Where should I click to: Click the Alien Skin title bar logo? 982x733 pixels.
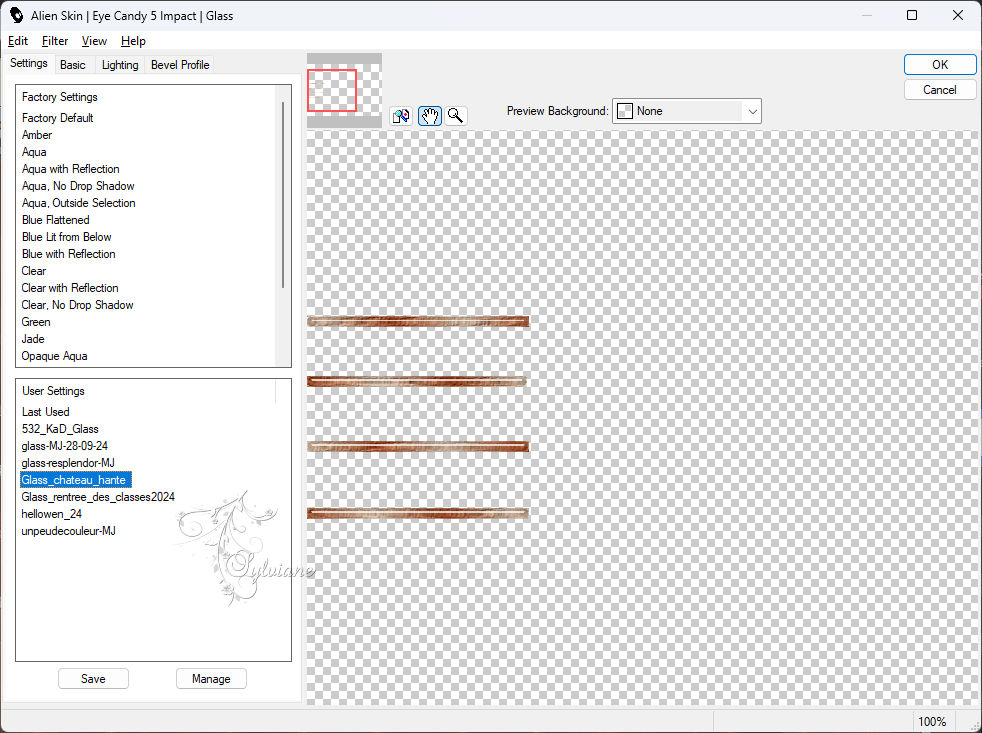[x=16, y=15]
